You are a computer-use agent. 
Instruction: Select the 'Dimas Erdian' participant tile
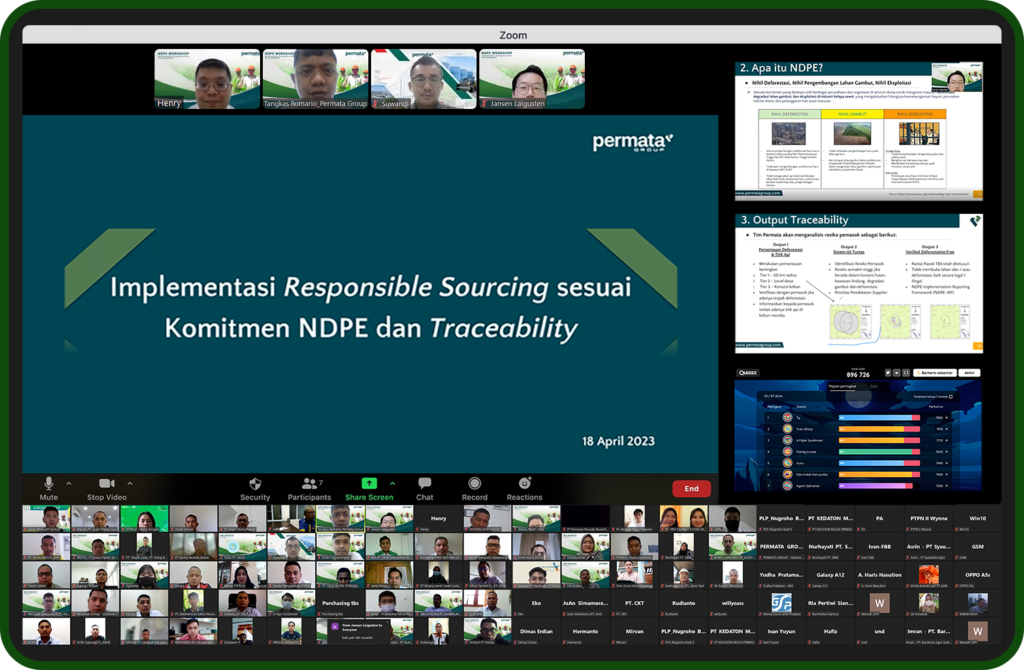[x=536, y=631]
